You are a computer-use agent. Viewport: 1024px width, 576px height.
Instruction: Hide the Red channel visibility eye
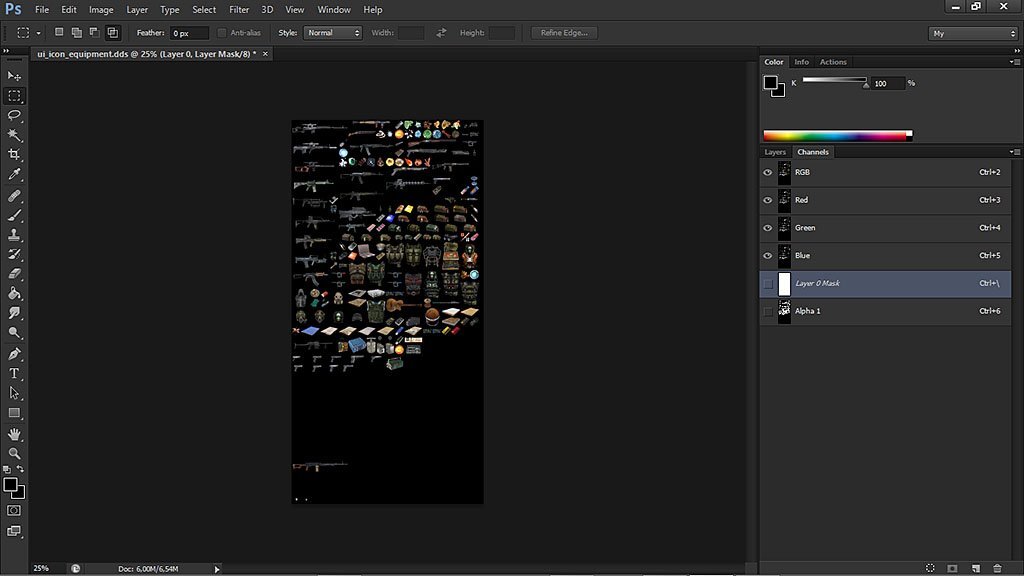click(x=768, y=200)
